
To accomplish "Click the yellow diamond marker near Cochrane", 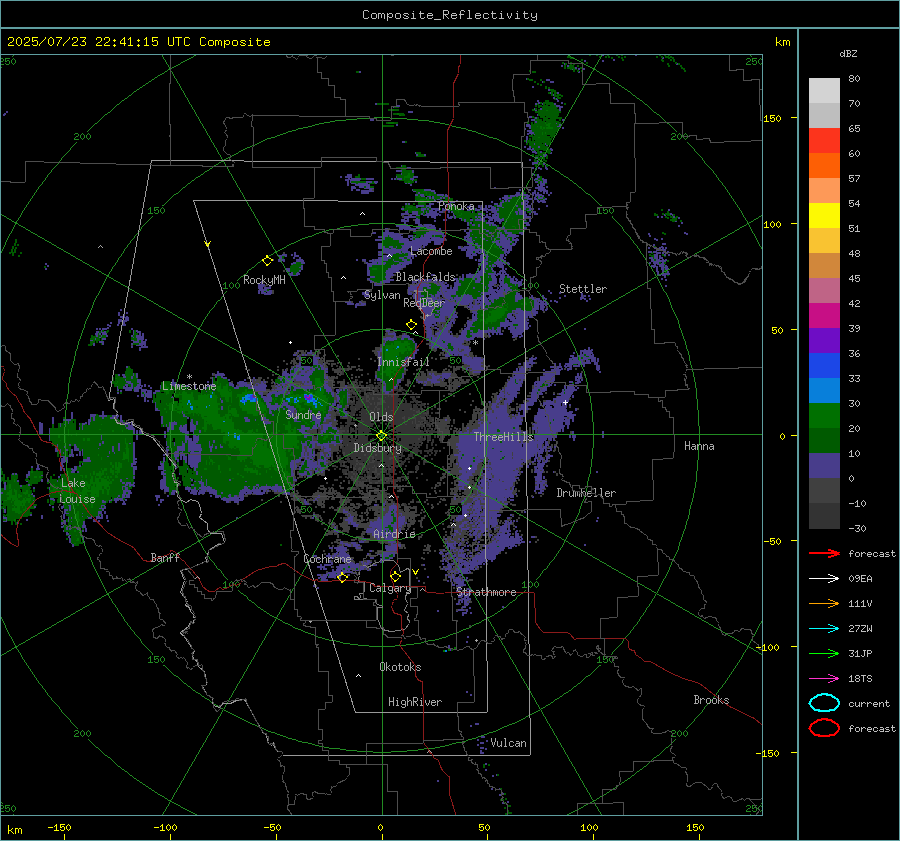I will (x=343, y=578).
